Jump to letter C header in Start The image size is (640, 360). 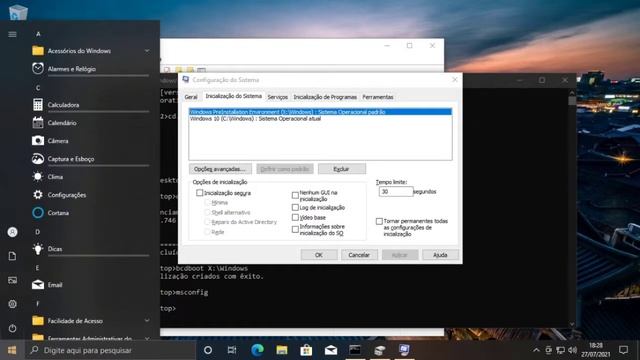[x=38, y=88]
